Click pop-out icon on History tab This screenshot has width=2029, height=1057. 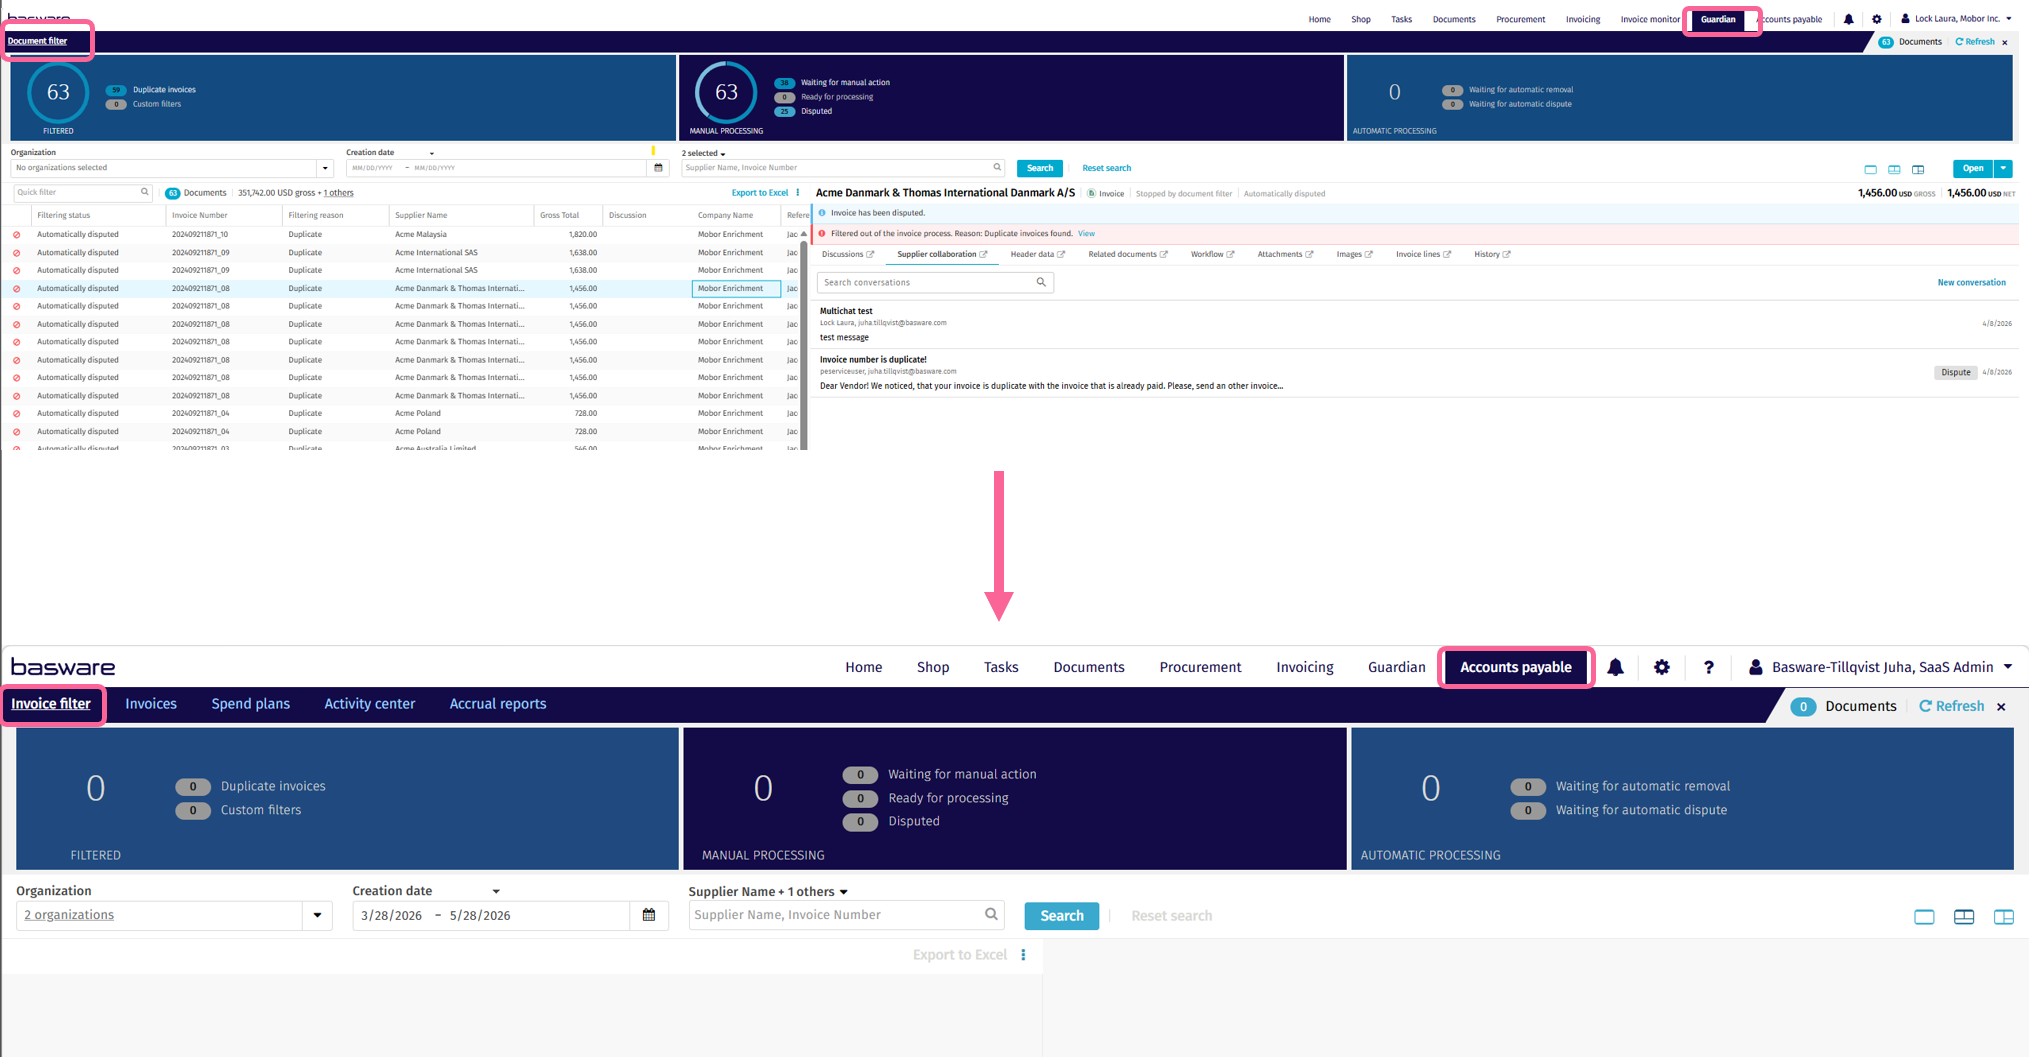pos(1506,255)
